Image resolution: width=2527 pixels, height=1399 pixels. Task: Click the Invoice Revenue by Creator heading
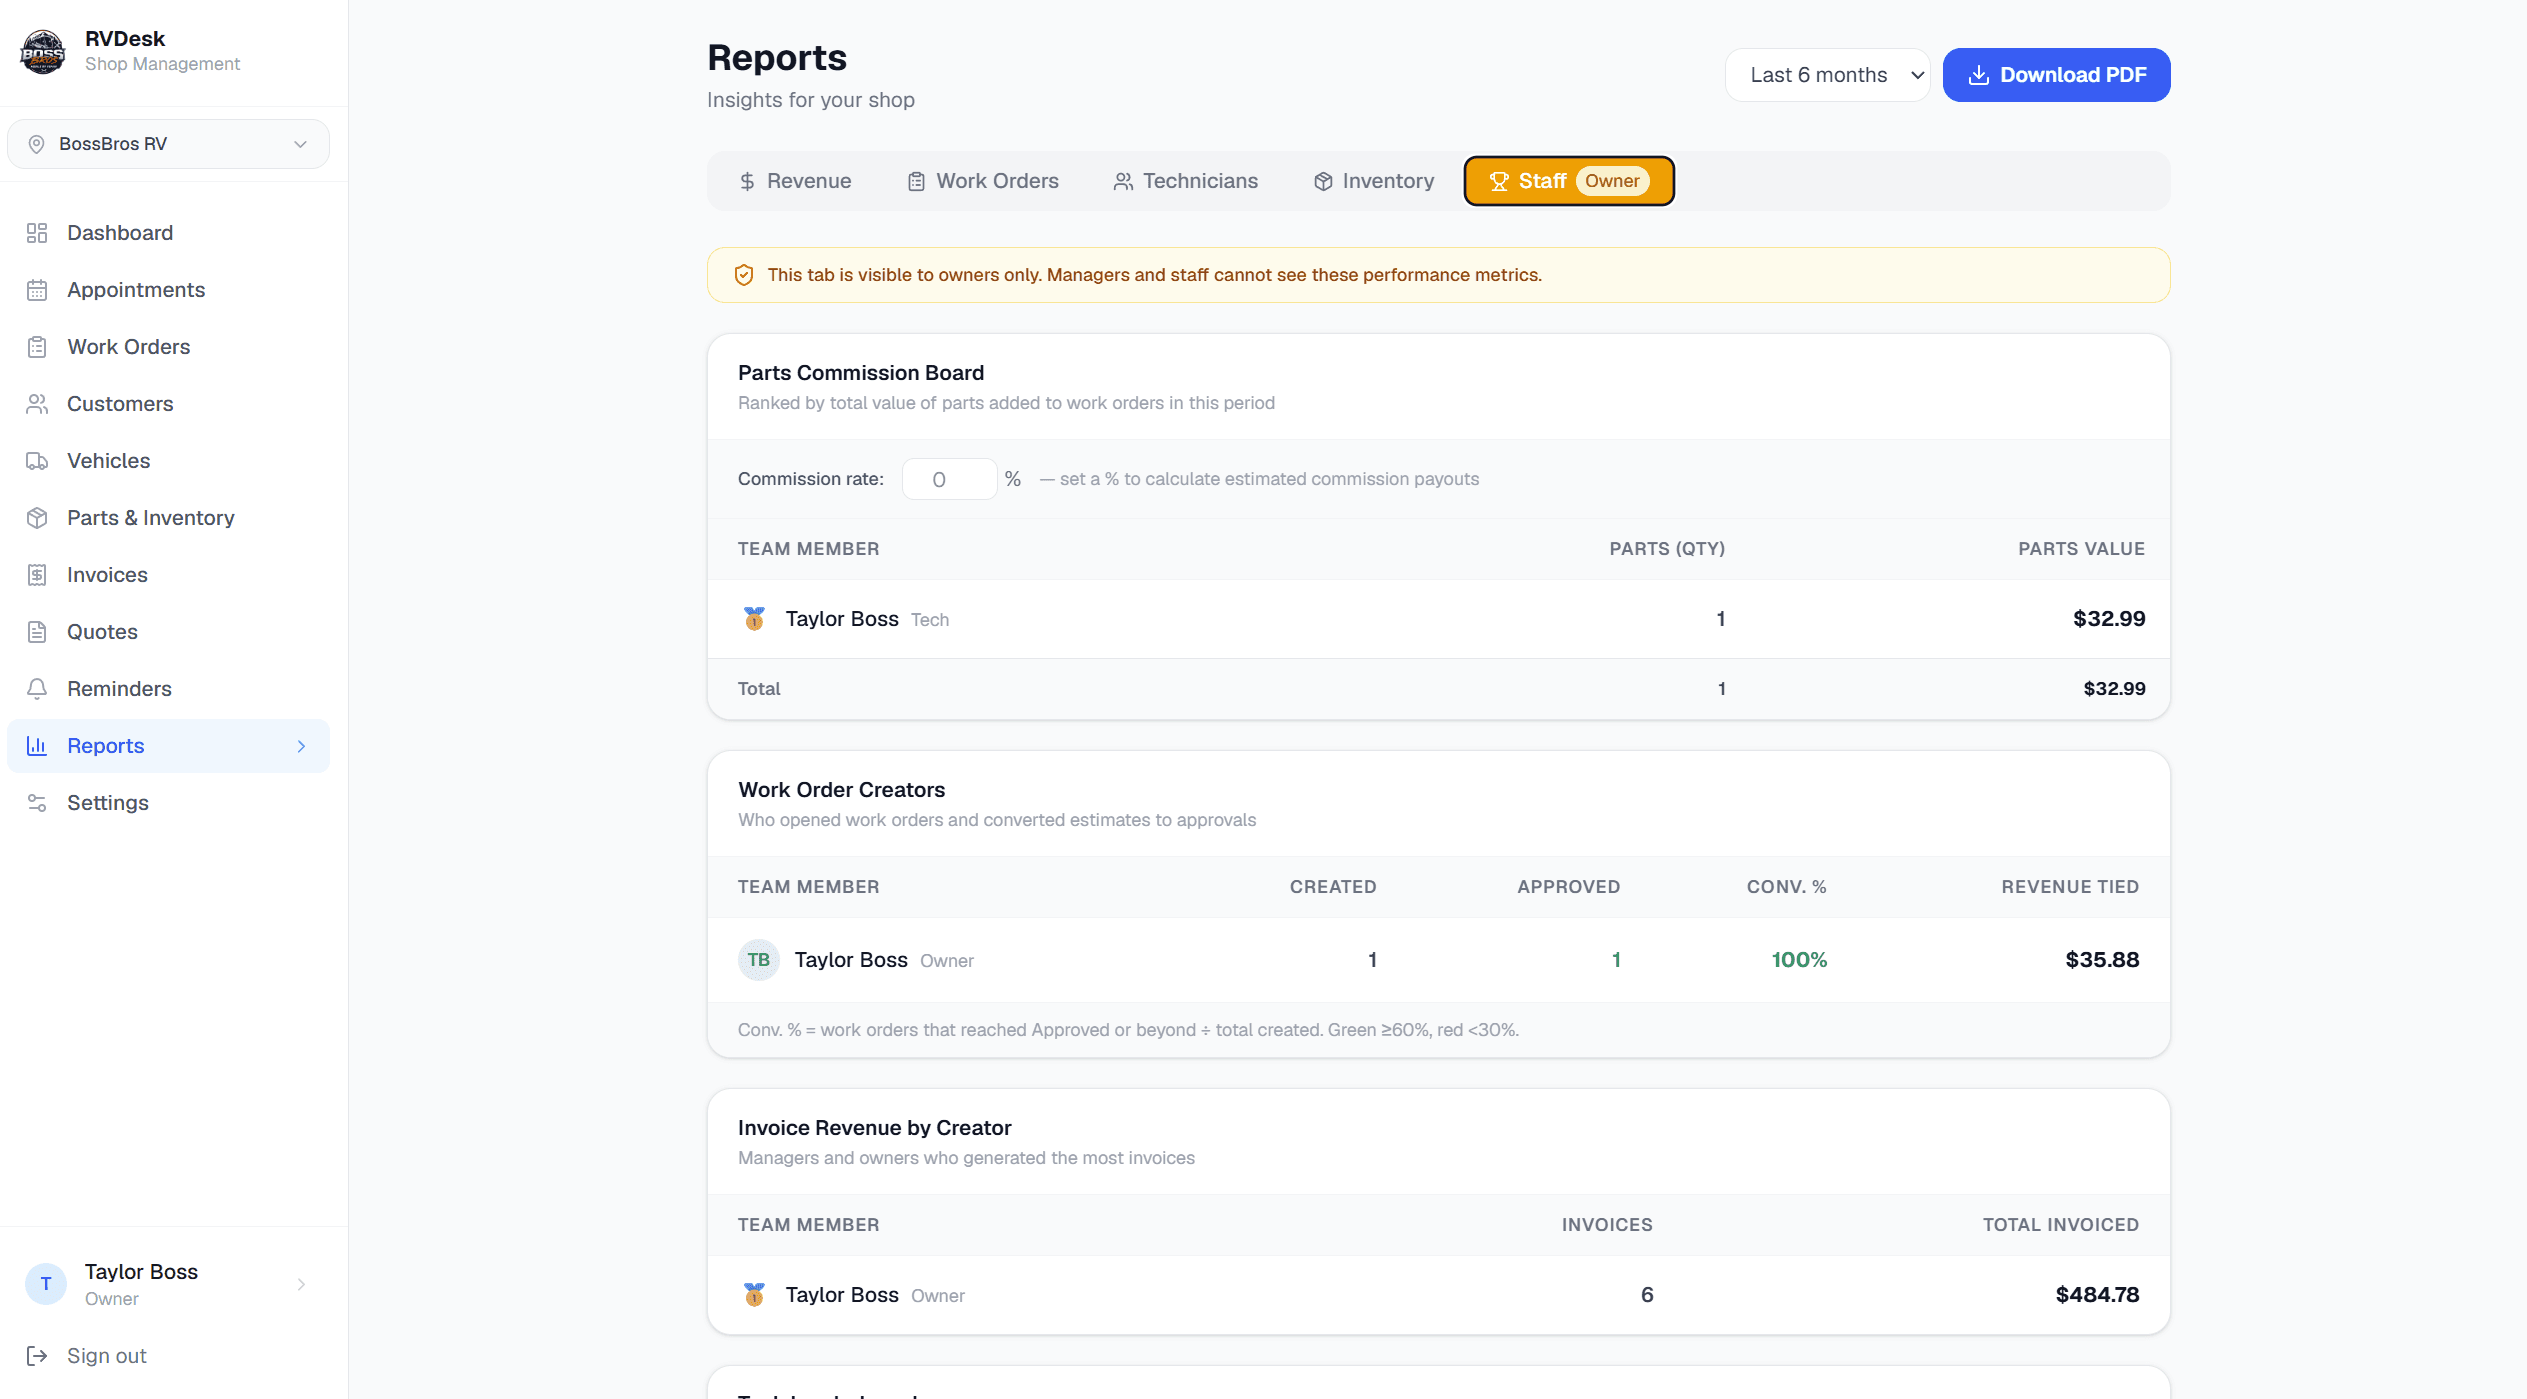[x=874, y=1128]
